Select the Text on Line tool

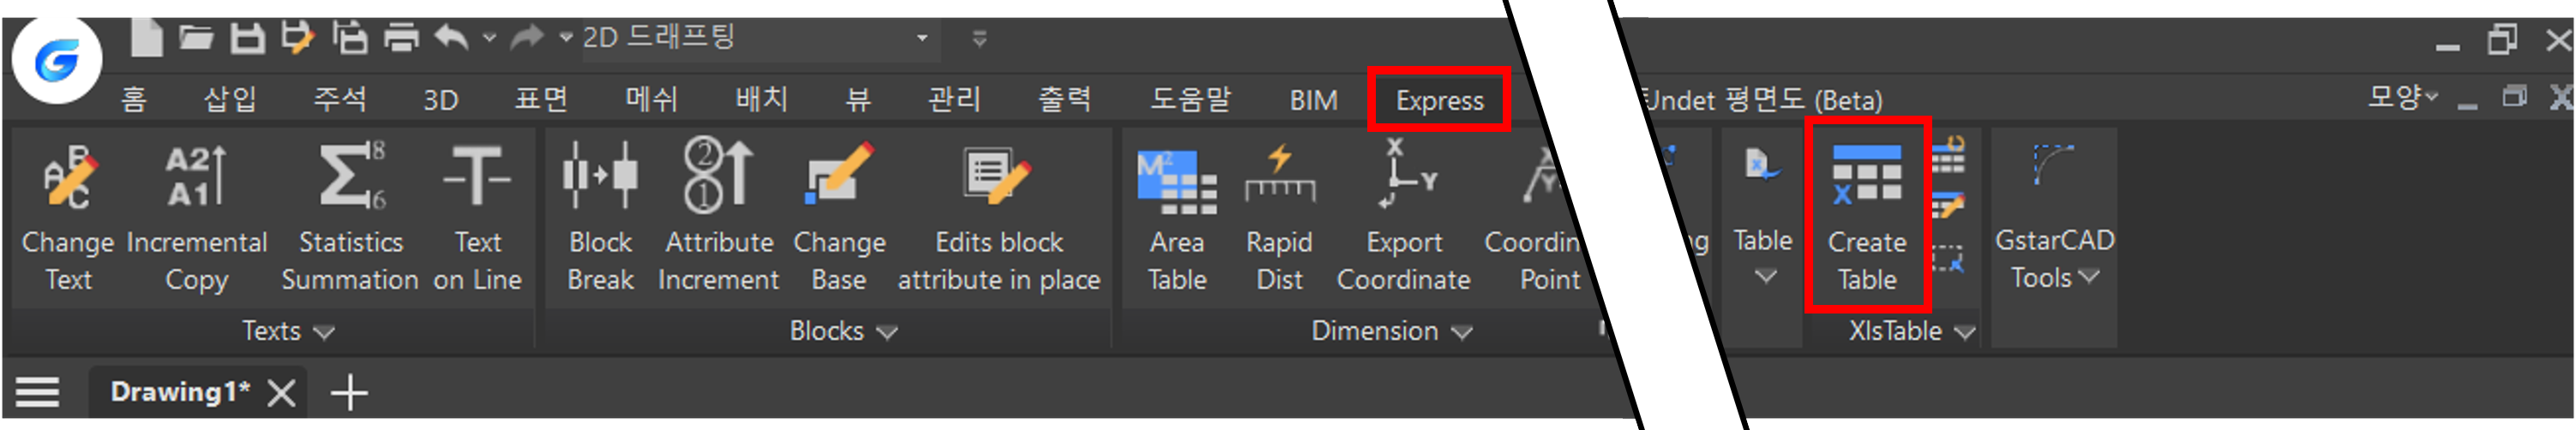[477, 178]
